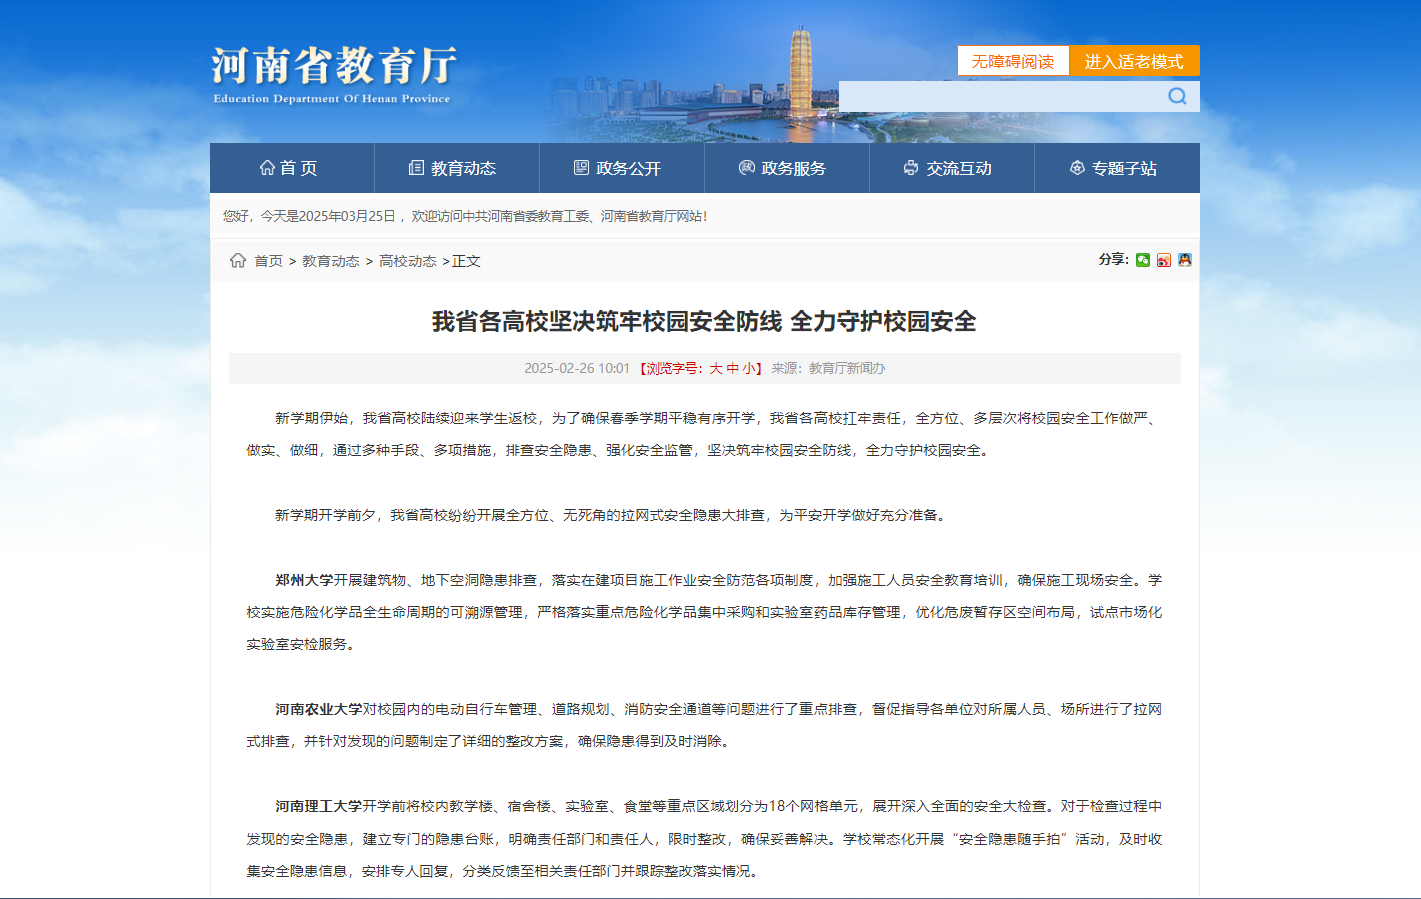Click the 河南省教育厅 site logo

point(333,74)
